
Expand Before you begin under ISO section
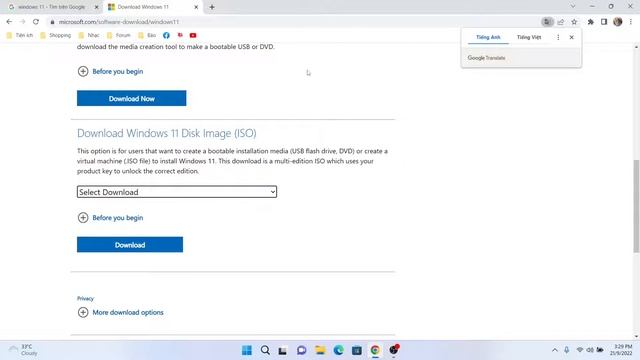110,218
